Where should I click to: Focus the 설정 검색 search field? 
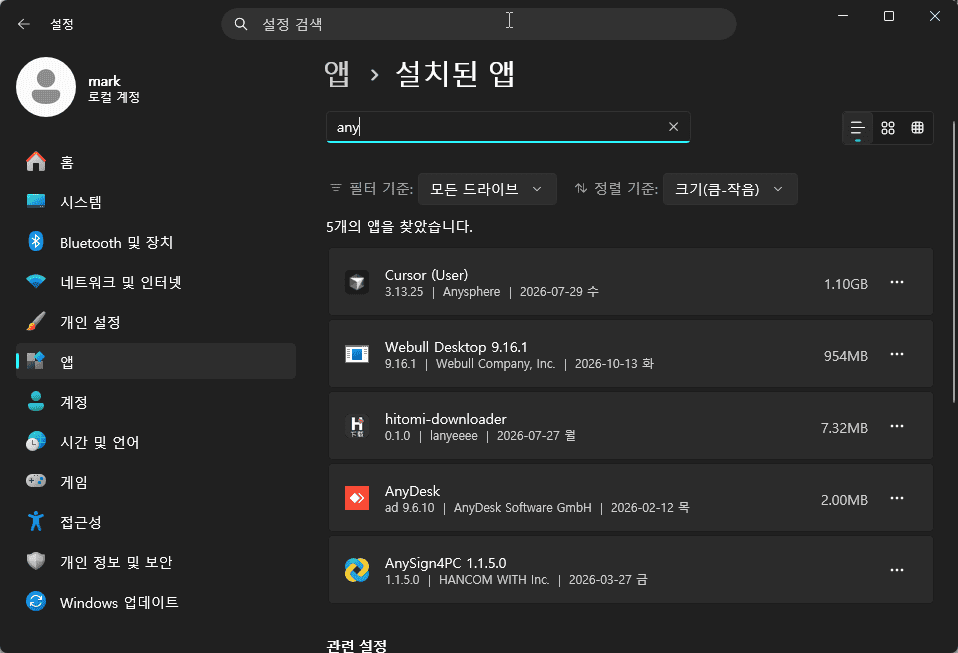point(478,24)
